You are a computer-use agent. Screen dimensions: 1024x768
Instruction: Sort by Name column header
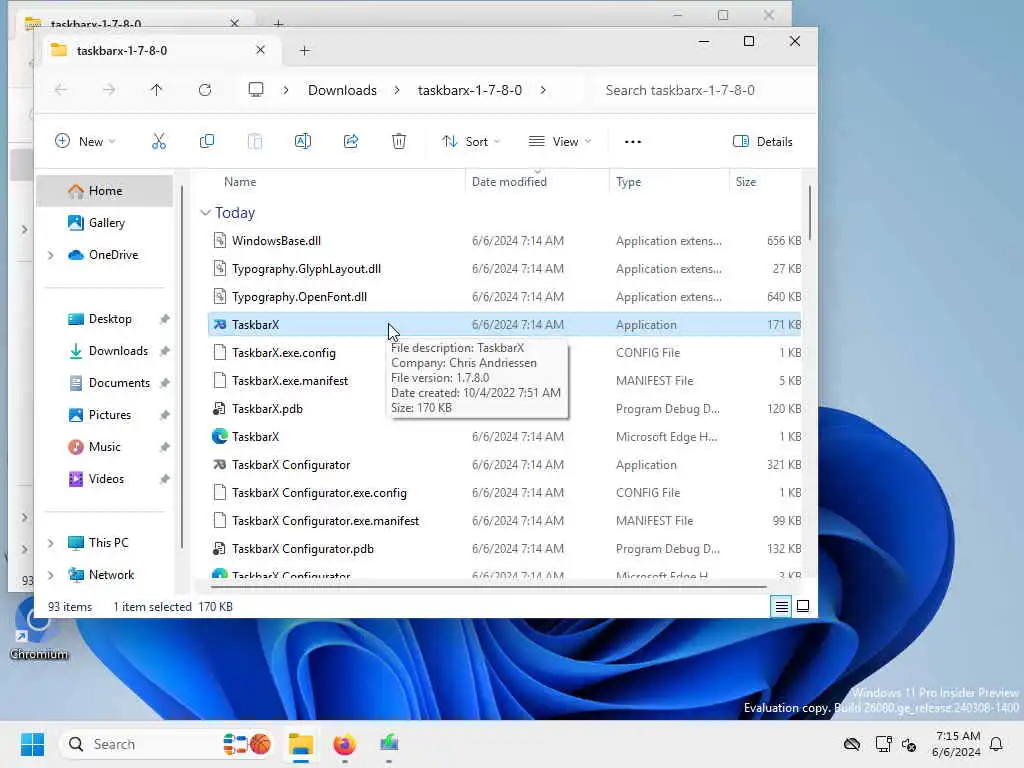pos(240,182)
